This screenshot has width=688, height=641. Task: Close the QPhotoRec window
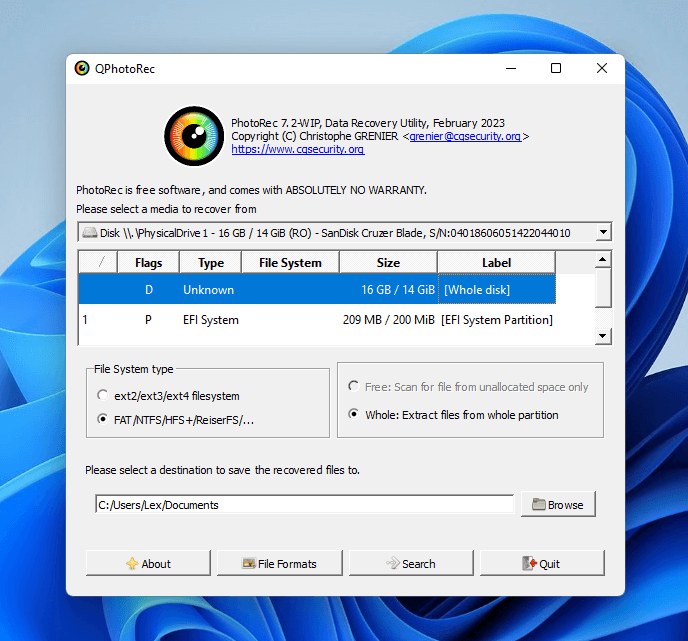tap(602, 68)
